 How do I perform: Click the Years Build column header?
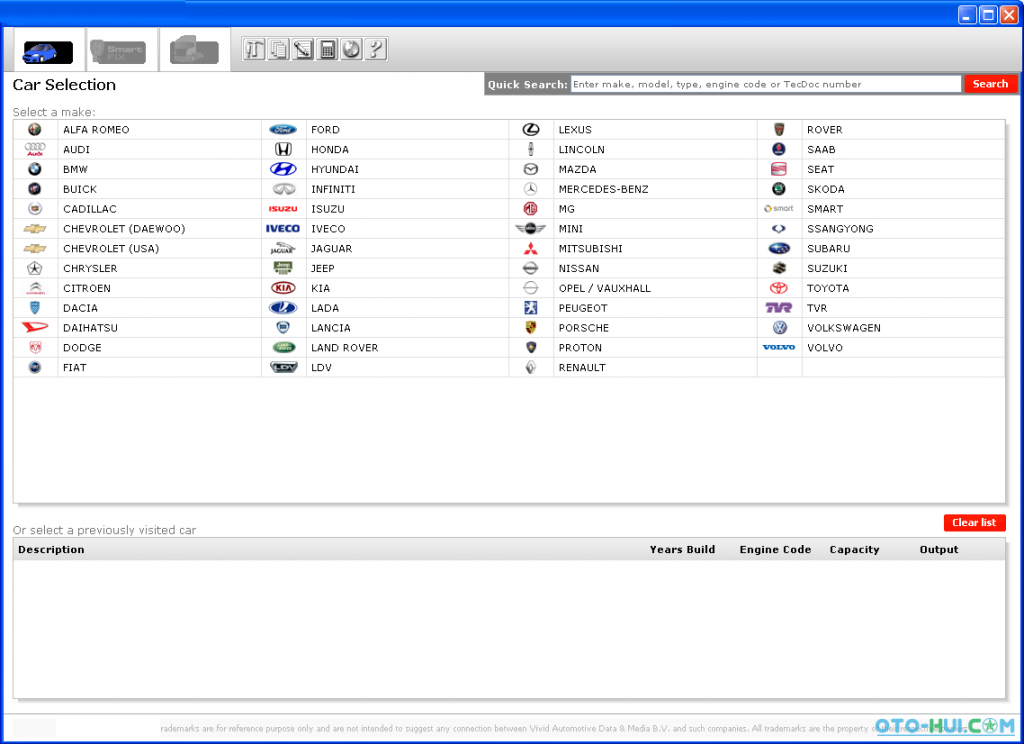coord(682,549)
